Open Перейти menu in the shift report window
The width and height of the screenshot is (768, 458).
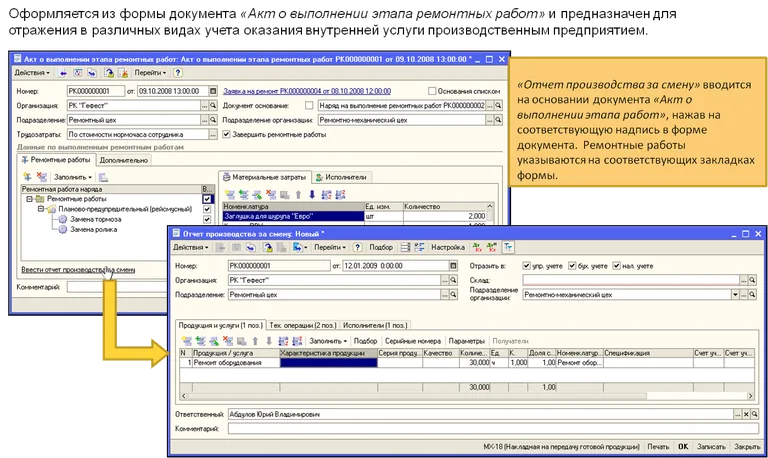pyautogui.click(x=330, y=247)
